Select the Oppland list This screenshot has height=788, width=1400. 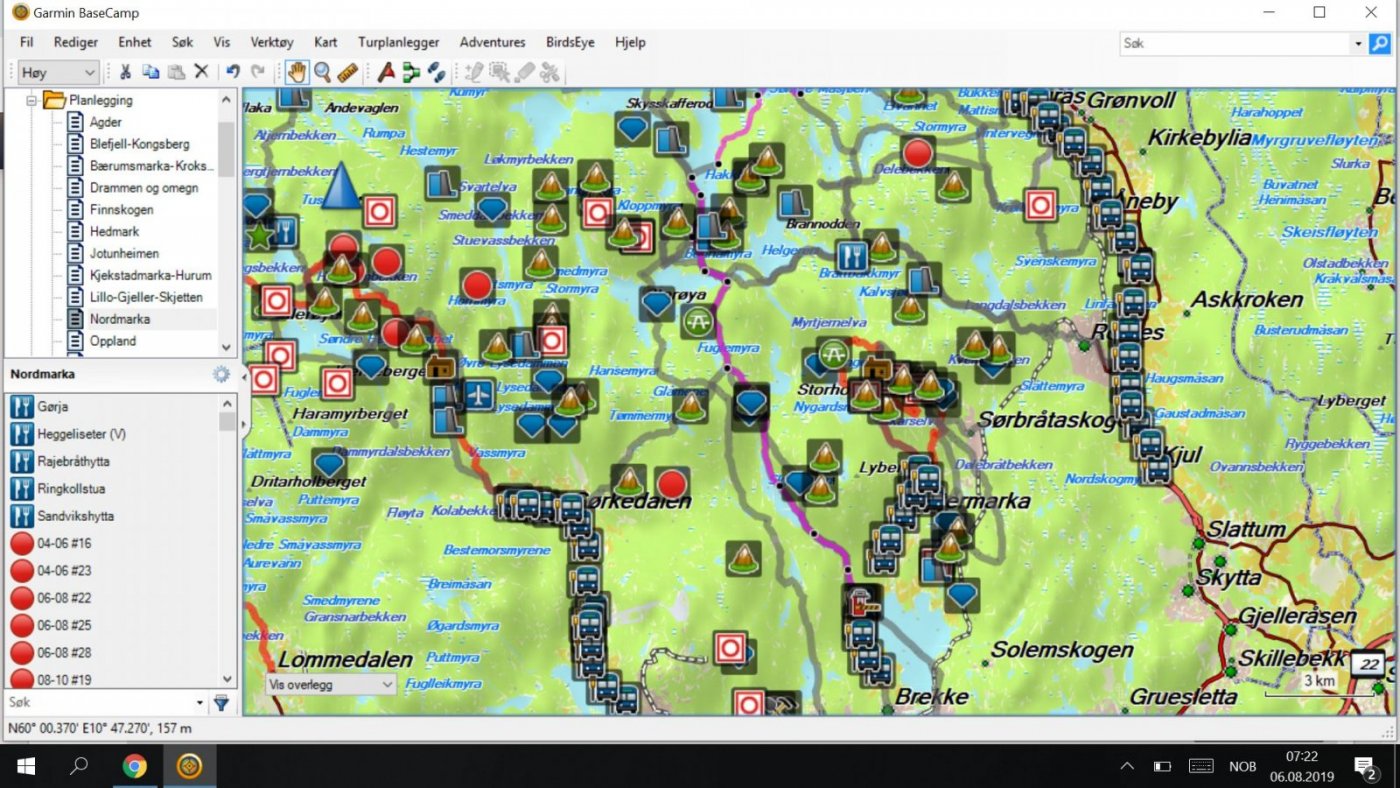click(x=113, y=341)
